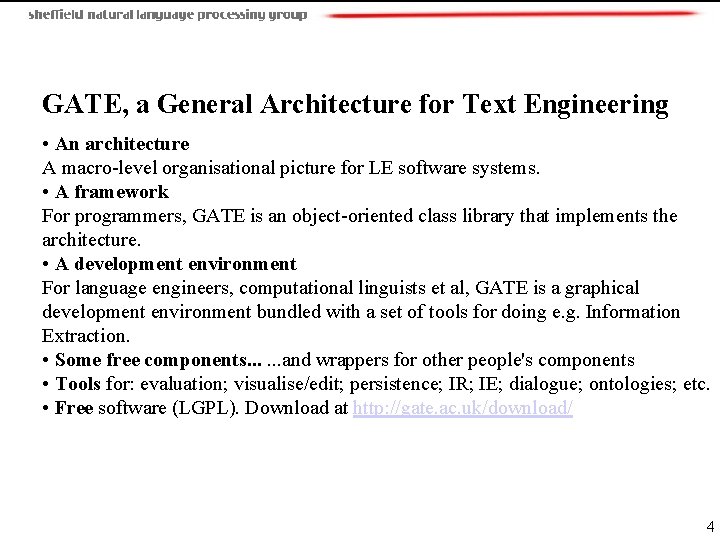Click the text 'For programmers, GATE is an object-oriented class library'

pyautogui.click(x=278, y=216)
